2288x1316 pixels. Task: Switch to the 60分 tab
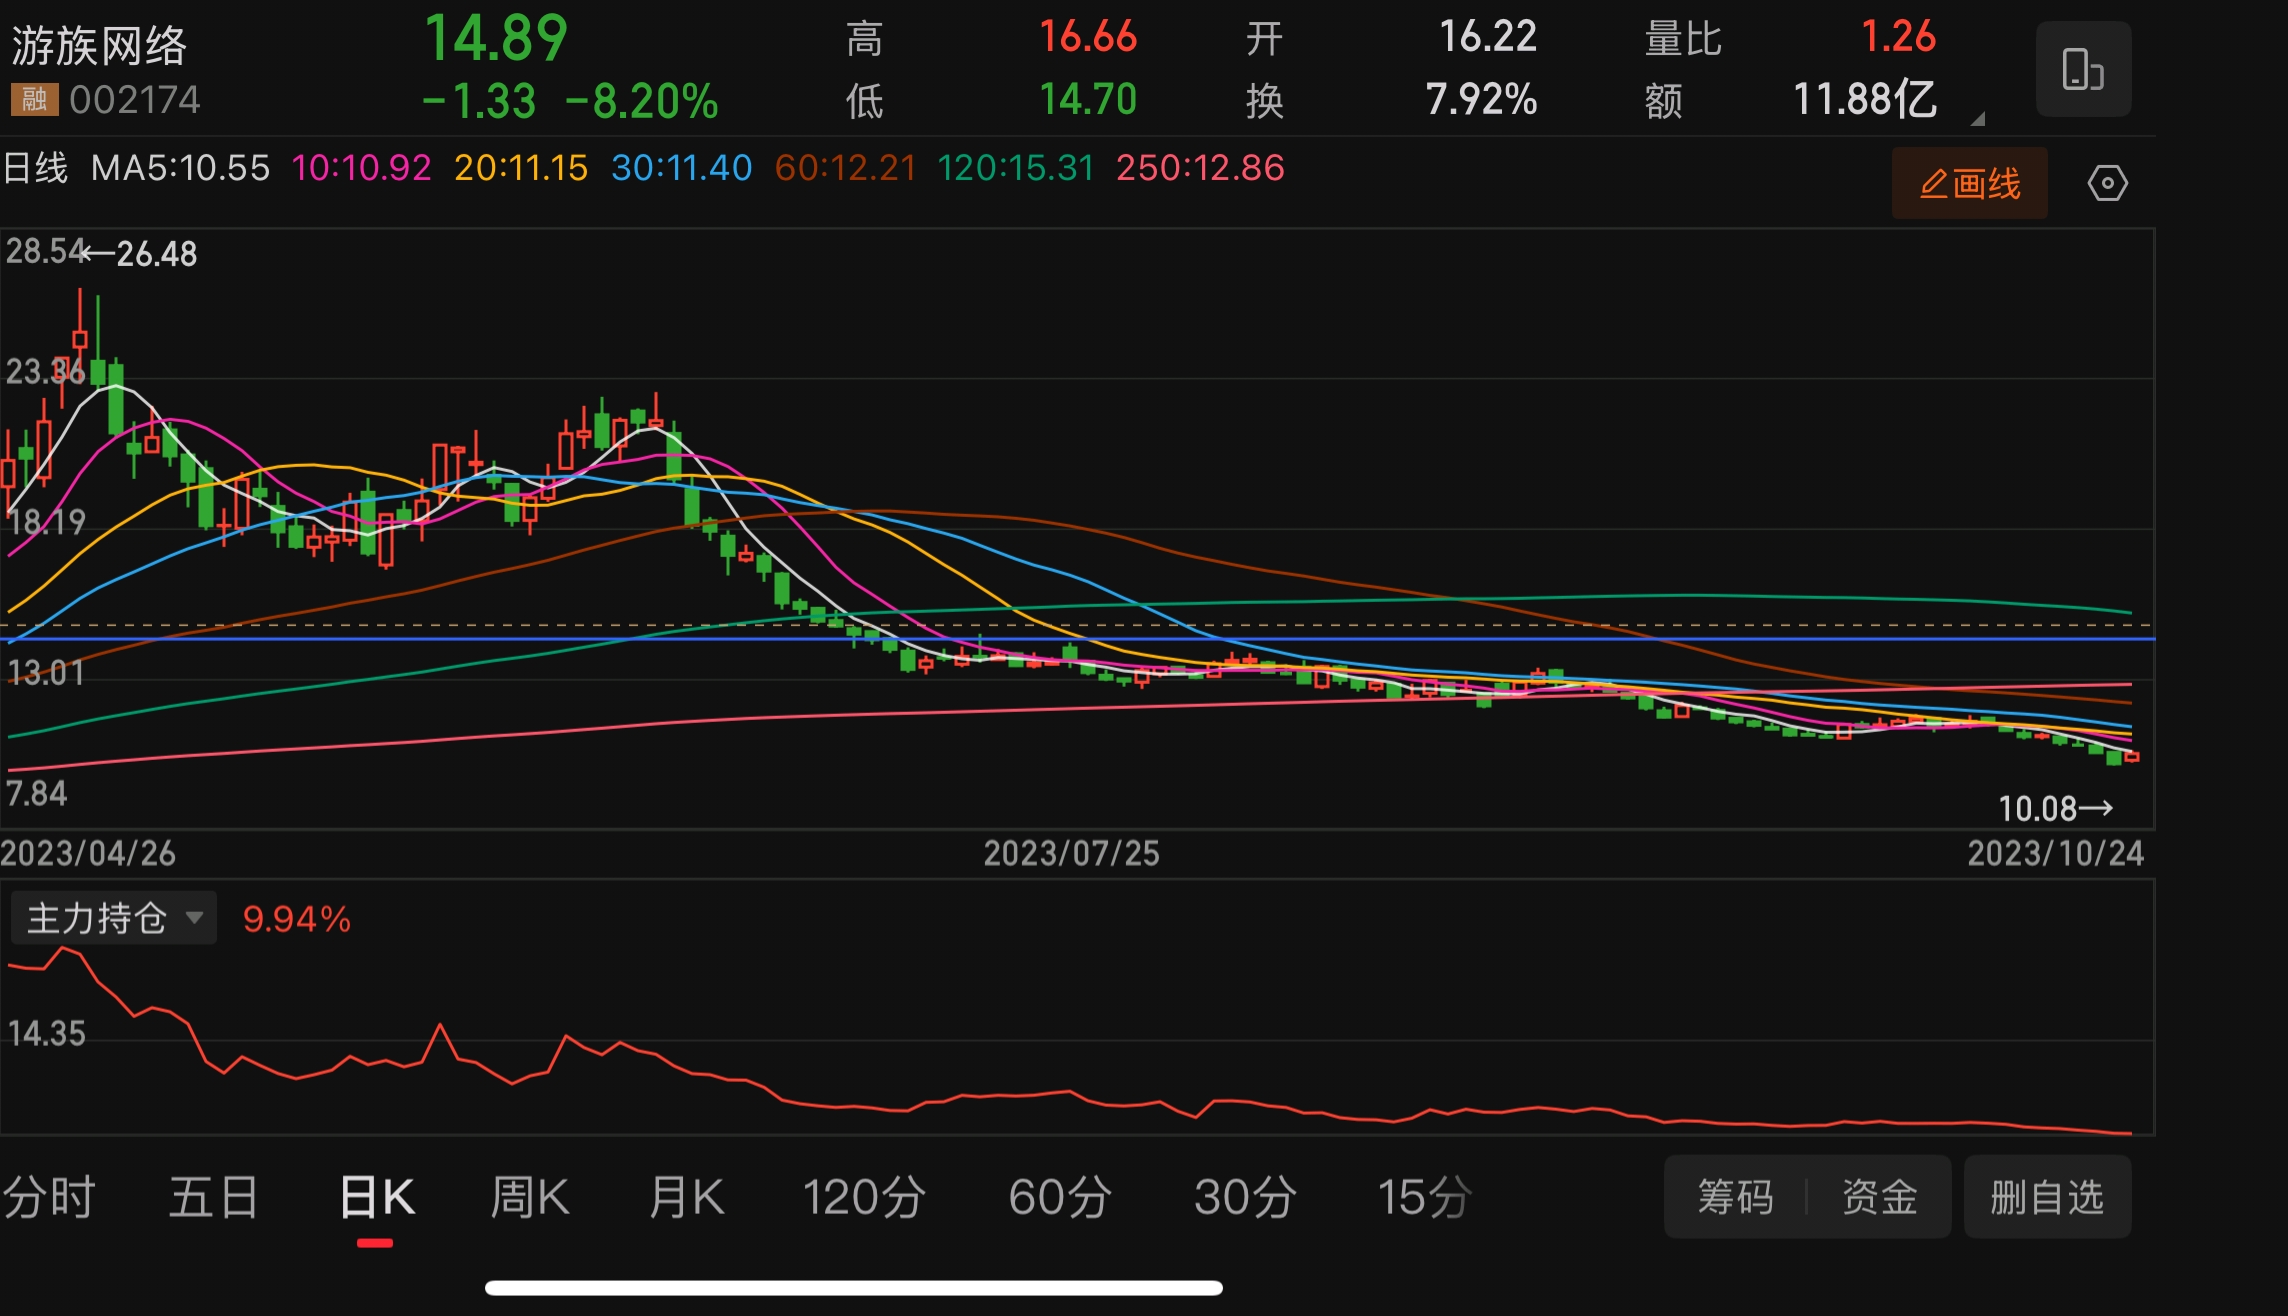1060,1197
